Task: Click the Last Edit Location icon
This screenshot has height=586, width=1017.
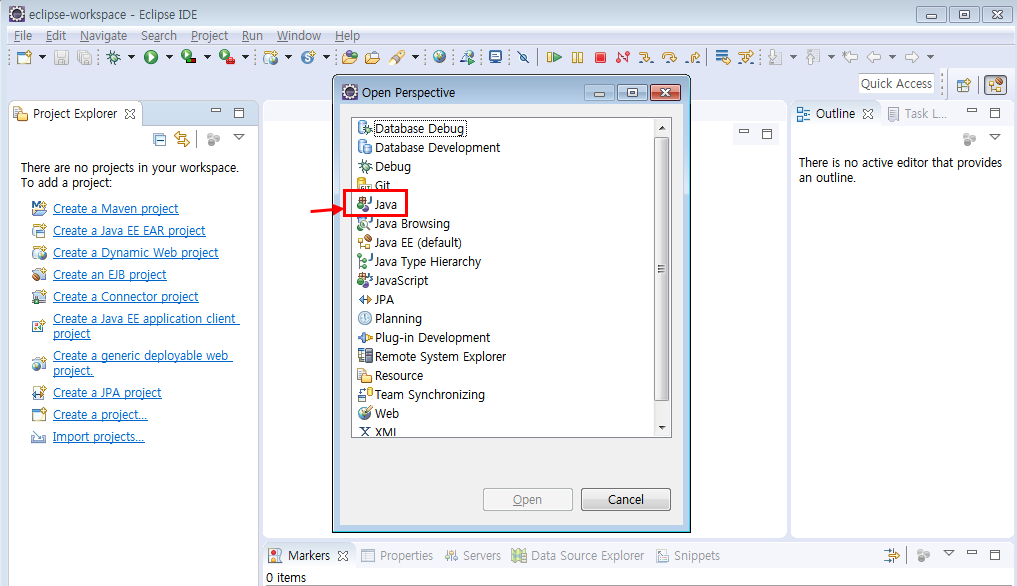Action: click(x=850, y=57)
